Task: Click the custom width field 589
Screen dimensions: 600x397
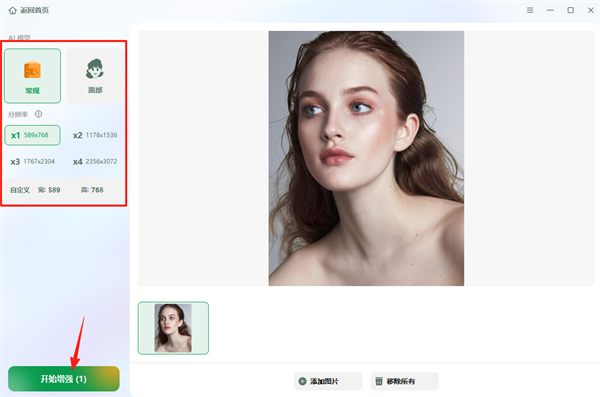Action: (49, 190)
